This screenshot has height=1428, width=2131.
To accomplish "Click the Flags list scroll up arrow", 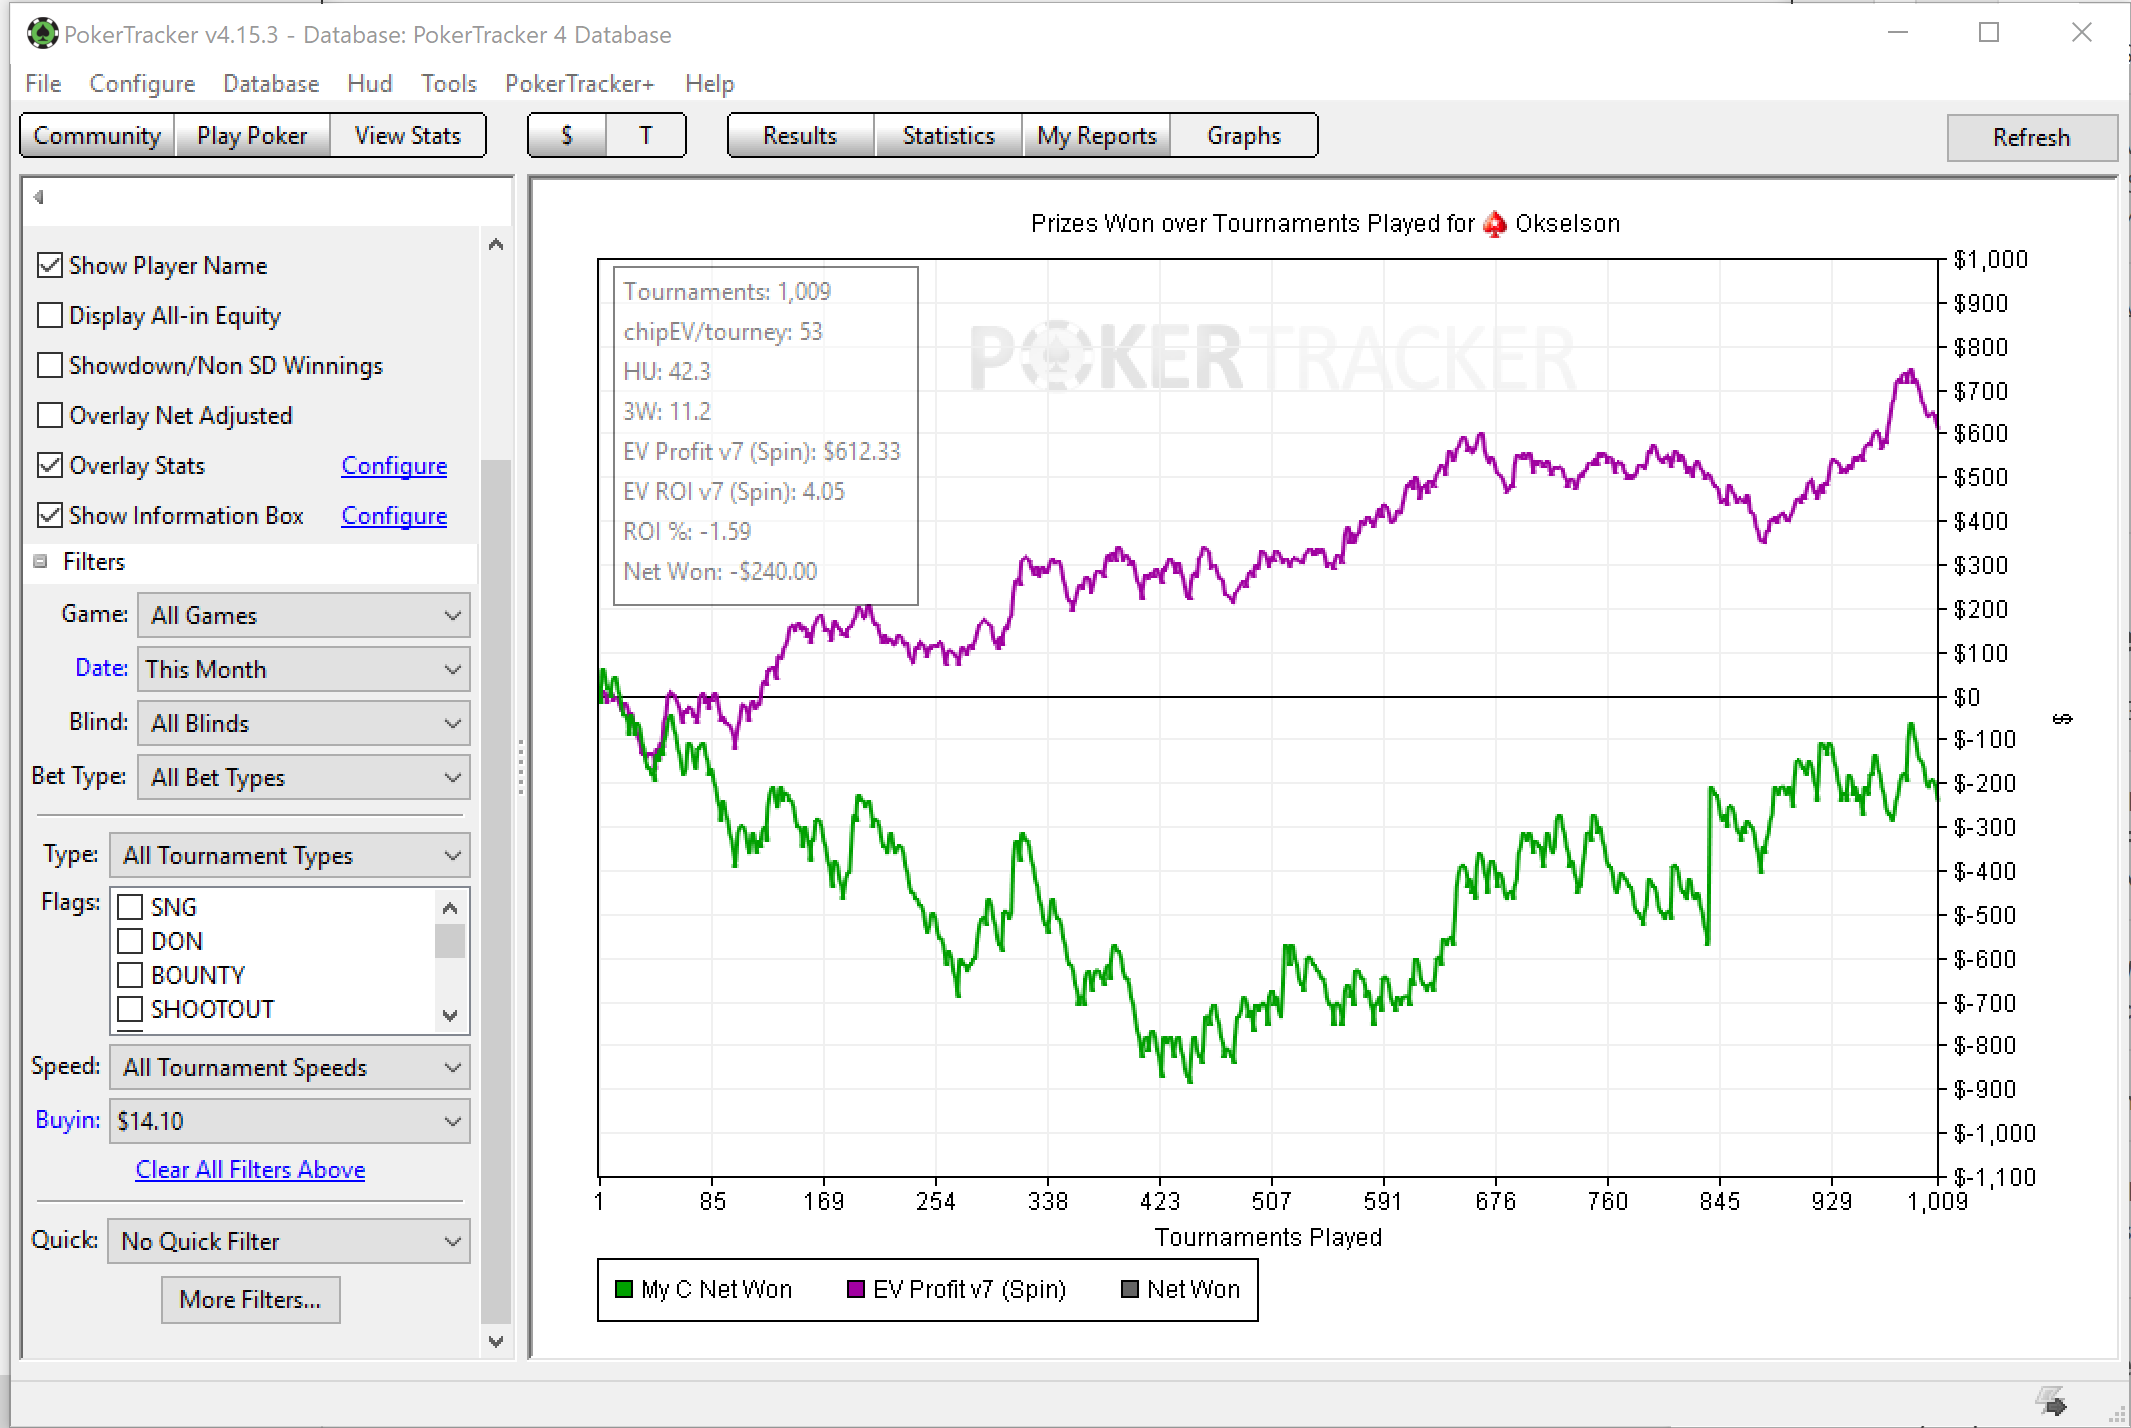I will coord(451,907).
